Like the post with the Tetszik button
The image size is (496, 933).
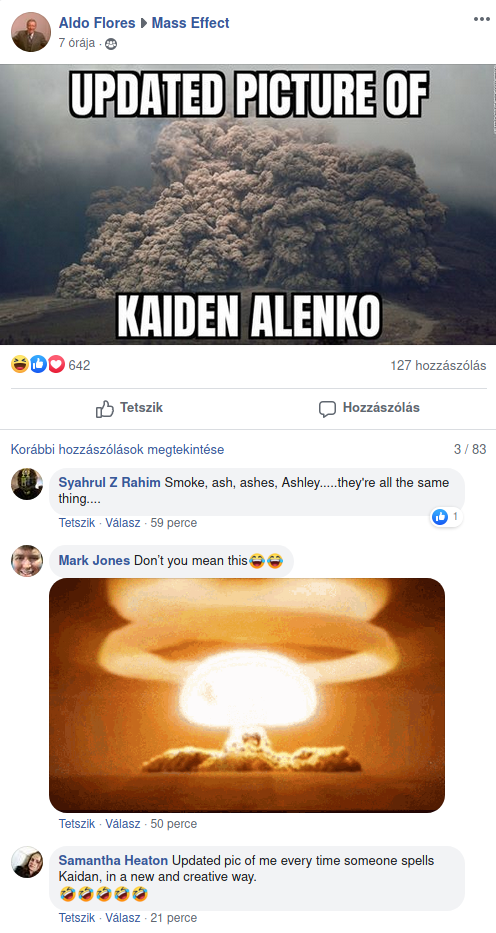coord(129,408)
